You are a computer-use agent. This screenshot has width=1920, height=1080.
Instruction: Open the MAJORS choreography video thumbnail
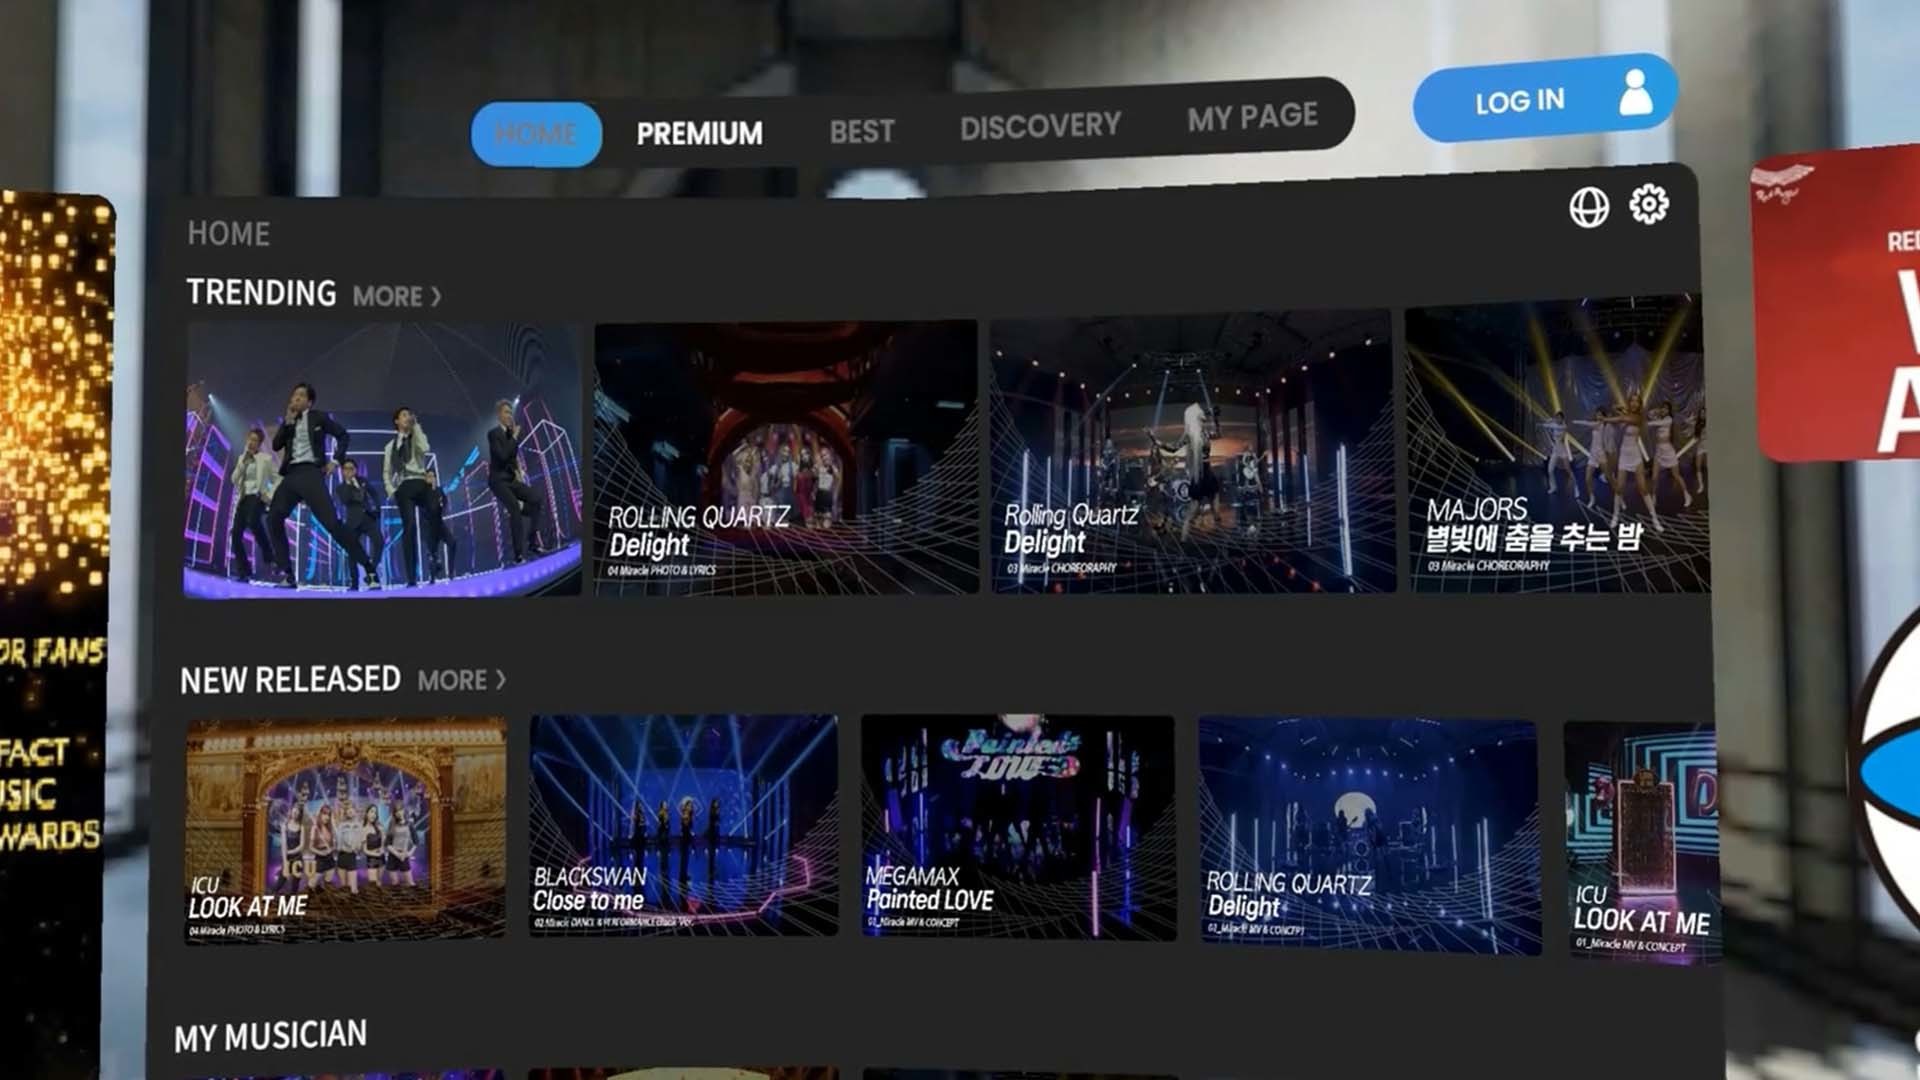(x=1555, y=446)
